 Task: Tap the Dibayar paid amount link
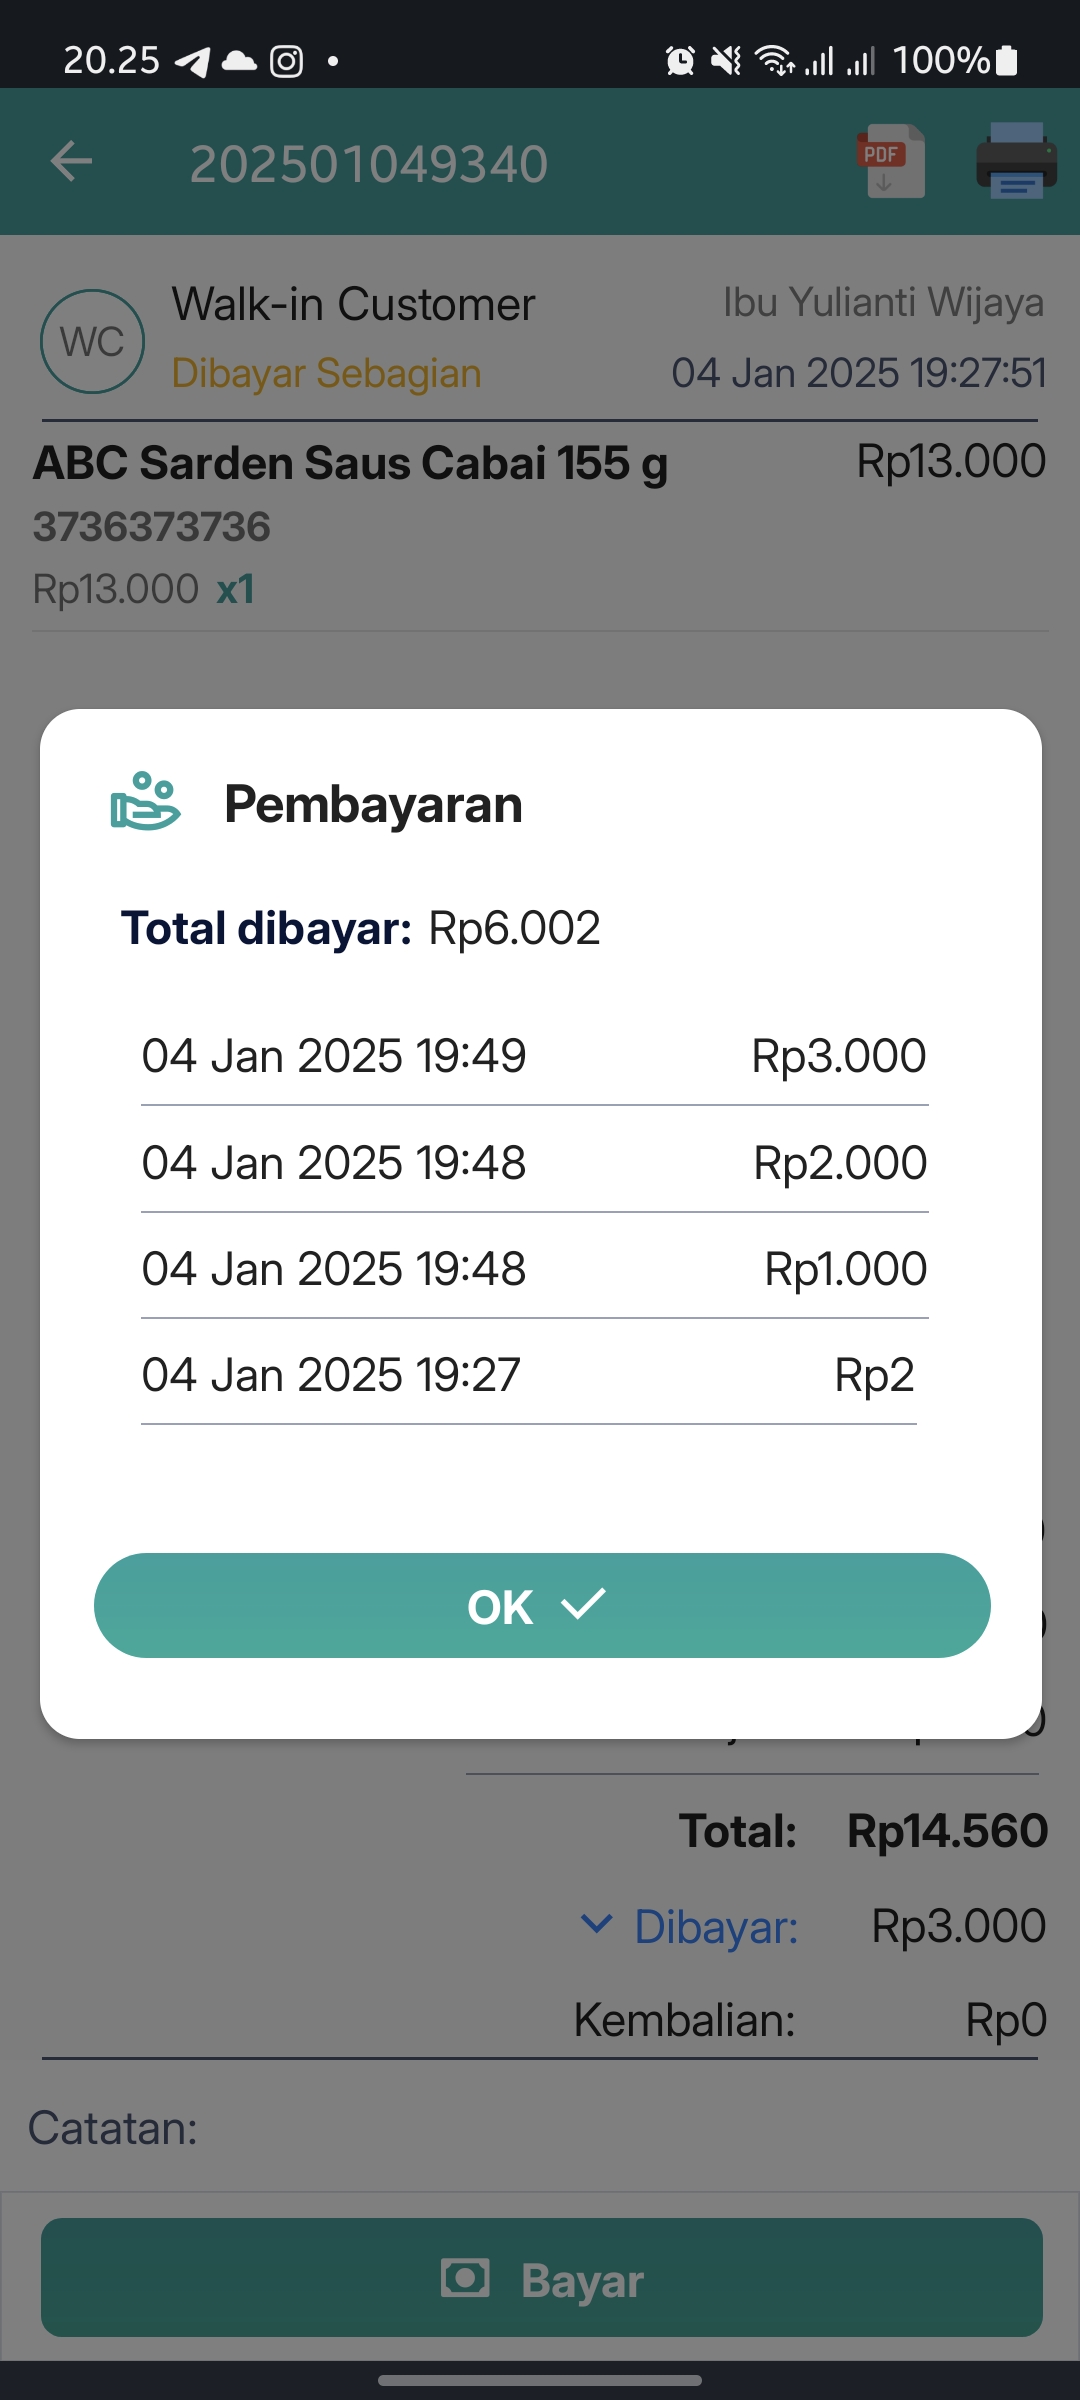[x=716, y=1926]
